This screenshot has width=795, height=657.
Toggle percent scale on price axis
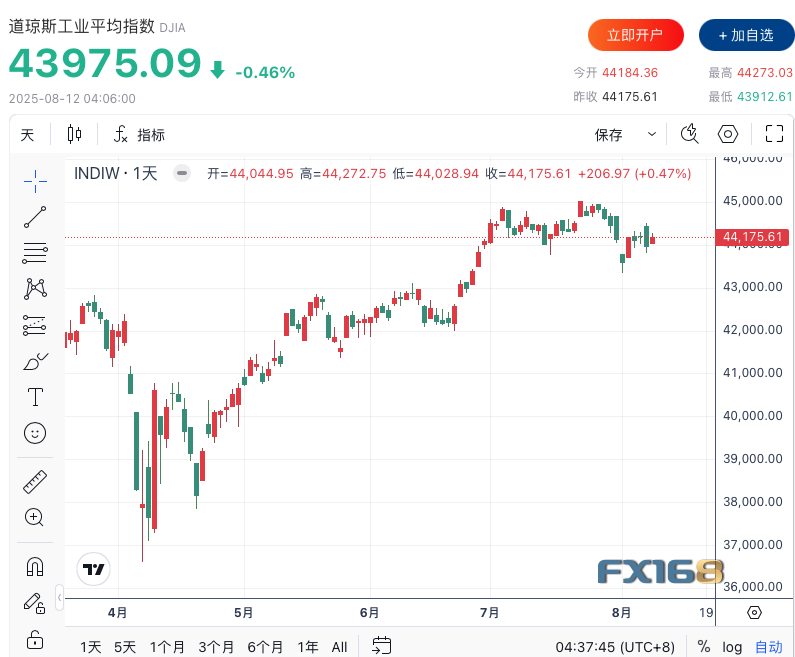click(704, 647)
